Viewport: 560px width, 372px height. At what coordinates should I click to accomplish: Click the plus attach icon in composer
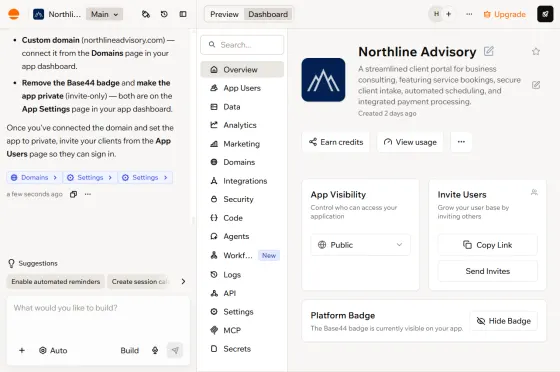[22, 351]
